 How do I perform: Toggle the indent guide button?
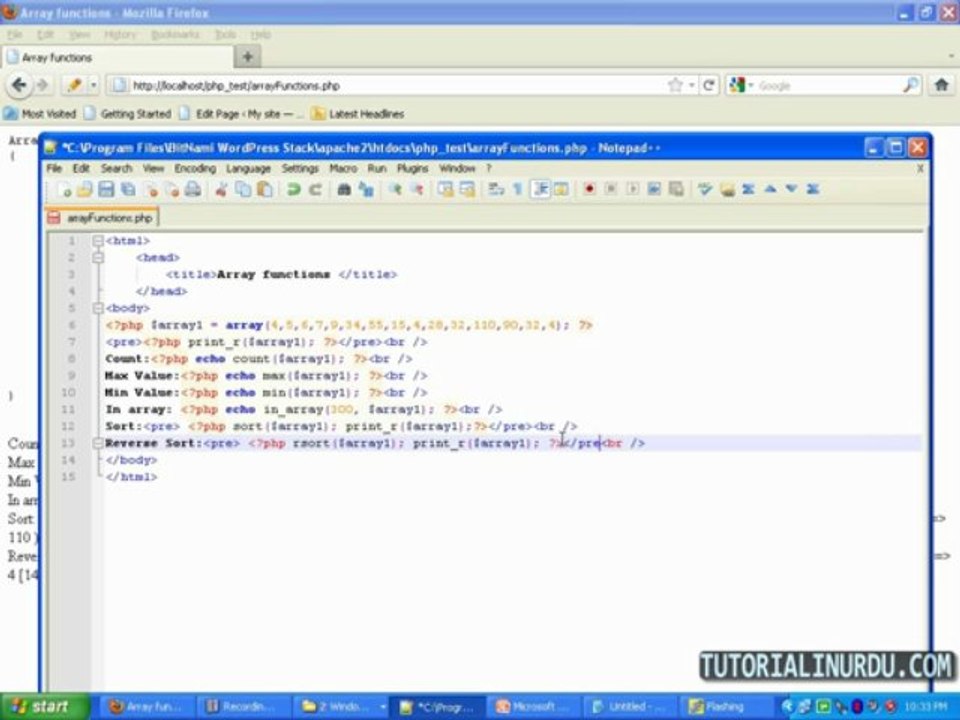[x=540, y=189]
